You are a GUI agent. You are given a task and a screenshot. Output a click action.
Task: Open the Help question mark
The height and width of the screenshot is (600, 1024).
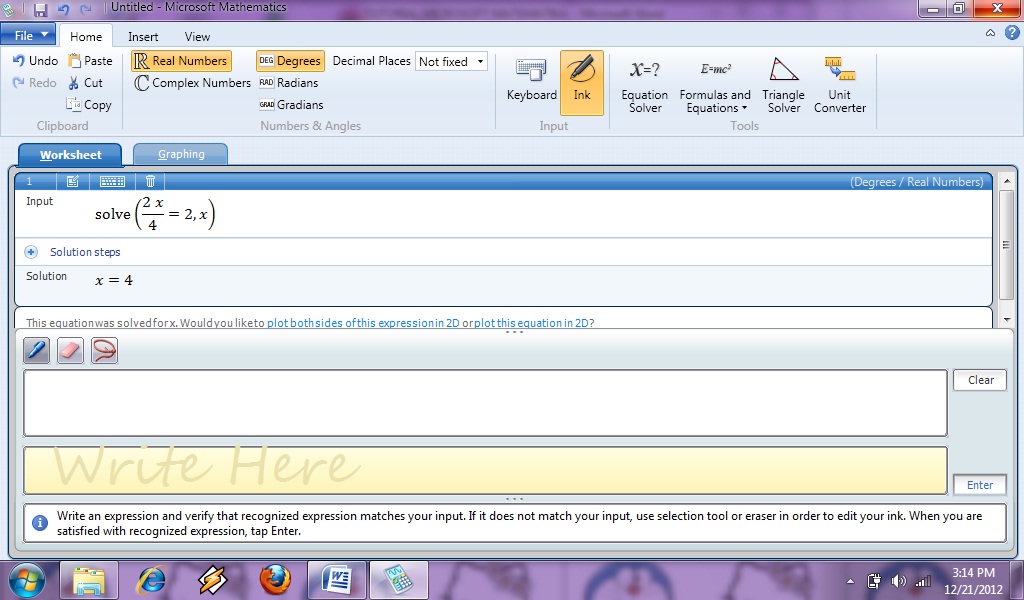(x=1012, y=33)
